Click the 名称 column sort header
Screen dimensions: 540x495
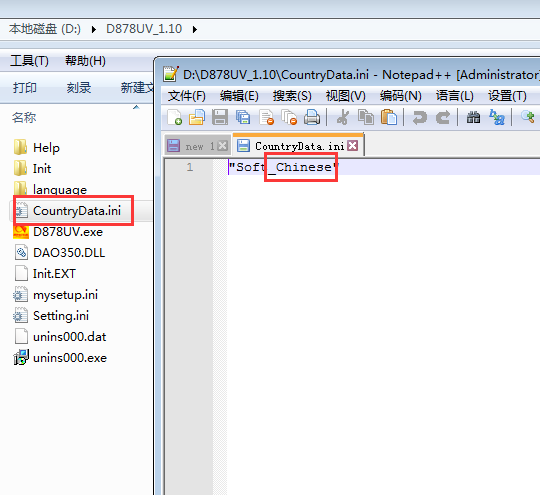(24, 117)
